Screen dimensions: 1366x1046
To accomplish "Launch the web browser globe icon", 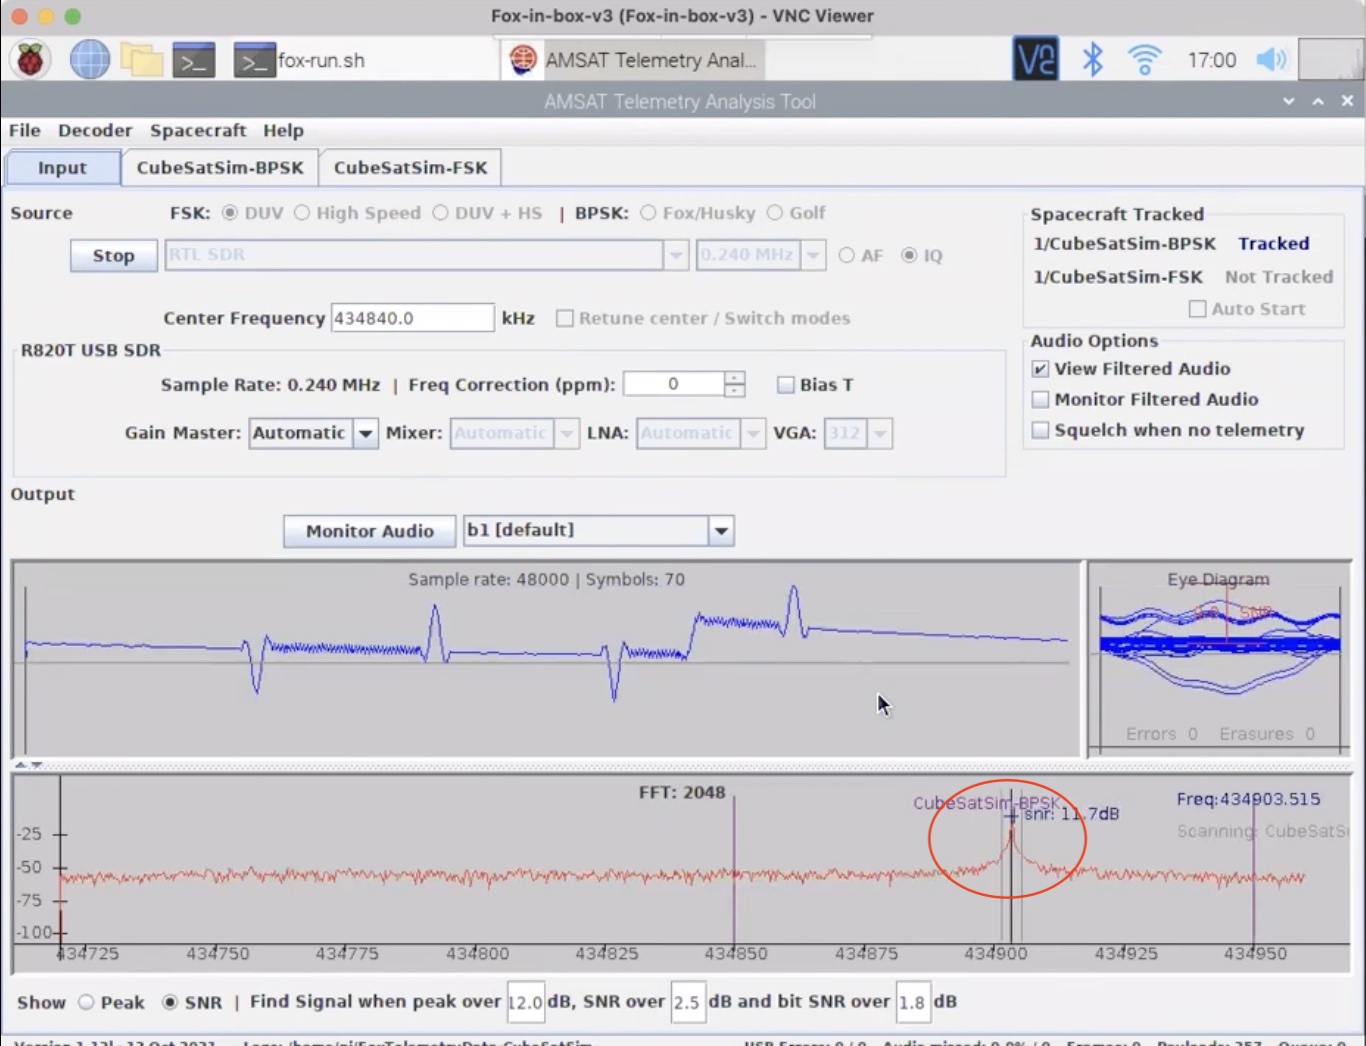I will point(89,60).
